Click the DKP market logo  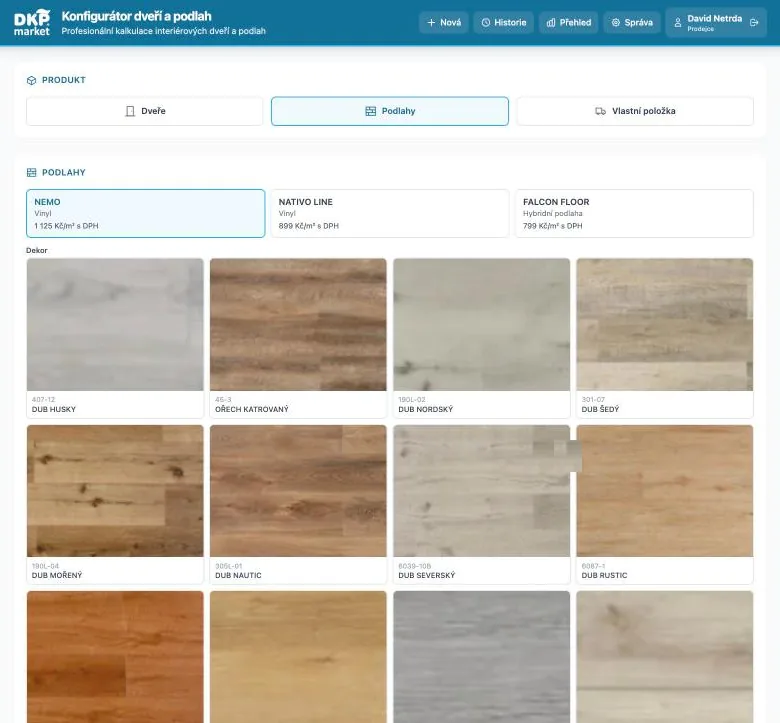(32, 22)
